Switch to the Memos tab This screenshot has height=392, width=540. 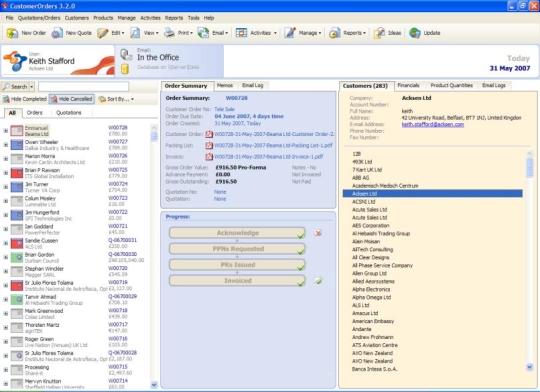coord(225,85)
